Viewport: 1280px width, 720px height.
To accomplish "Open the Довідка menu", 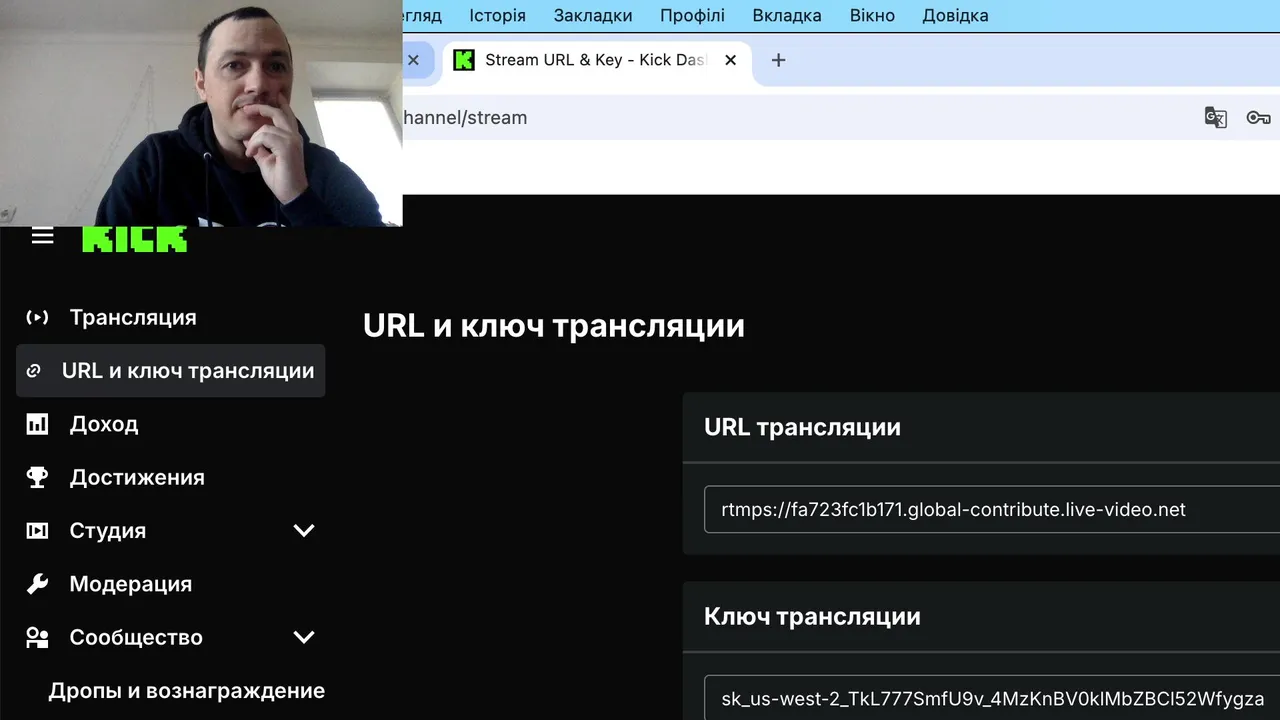I will (x=955, y=15).
